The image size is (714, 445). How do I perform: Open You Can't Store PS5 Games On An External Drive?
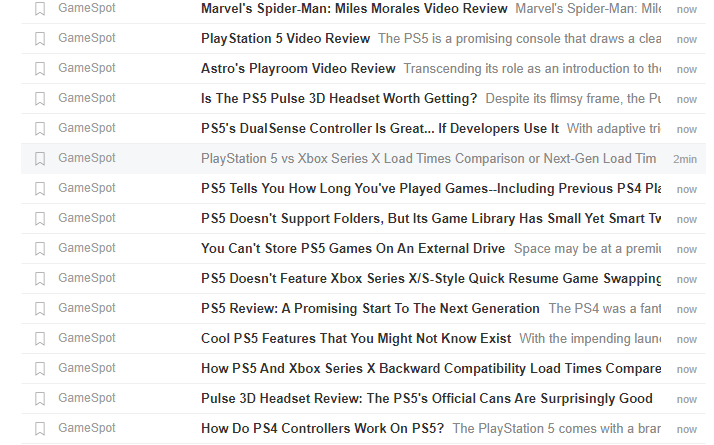coord(353,249)
